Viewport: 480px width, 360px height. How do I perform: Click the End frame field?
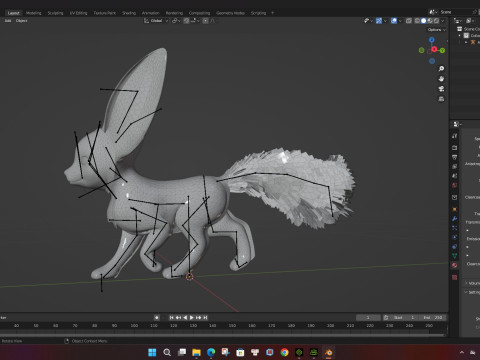433,318
